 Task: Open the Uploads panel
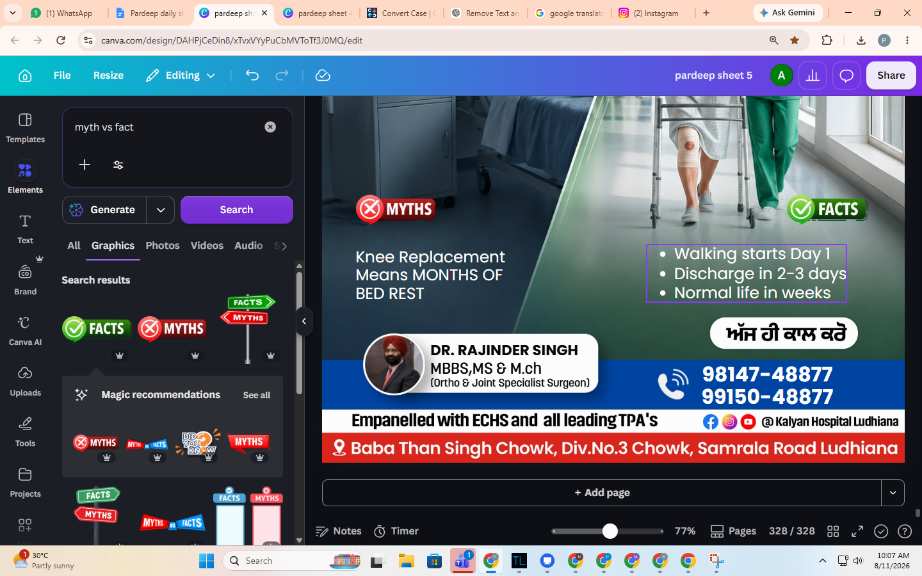pos(25,380)
